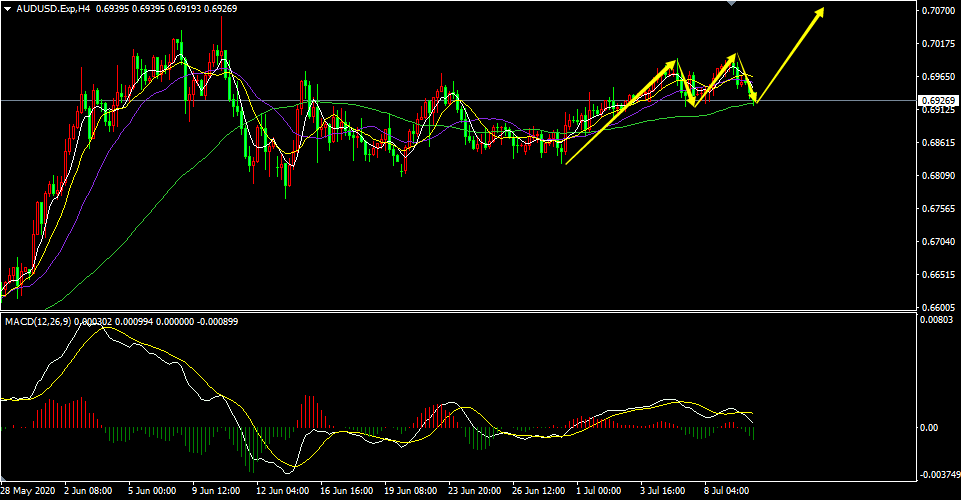Select the gray chart shift marker at top

[x=731, y=3]
